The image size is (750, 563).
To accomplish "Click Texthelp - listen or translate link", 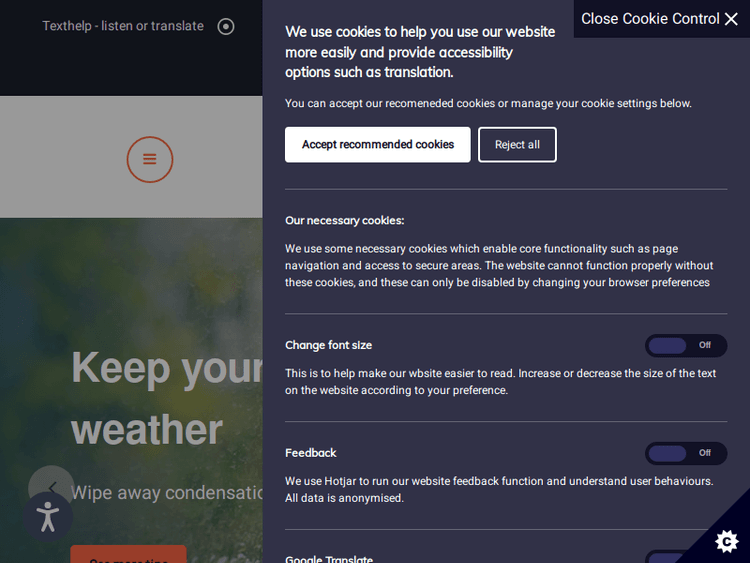I will tap(123, 26).
